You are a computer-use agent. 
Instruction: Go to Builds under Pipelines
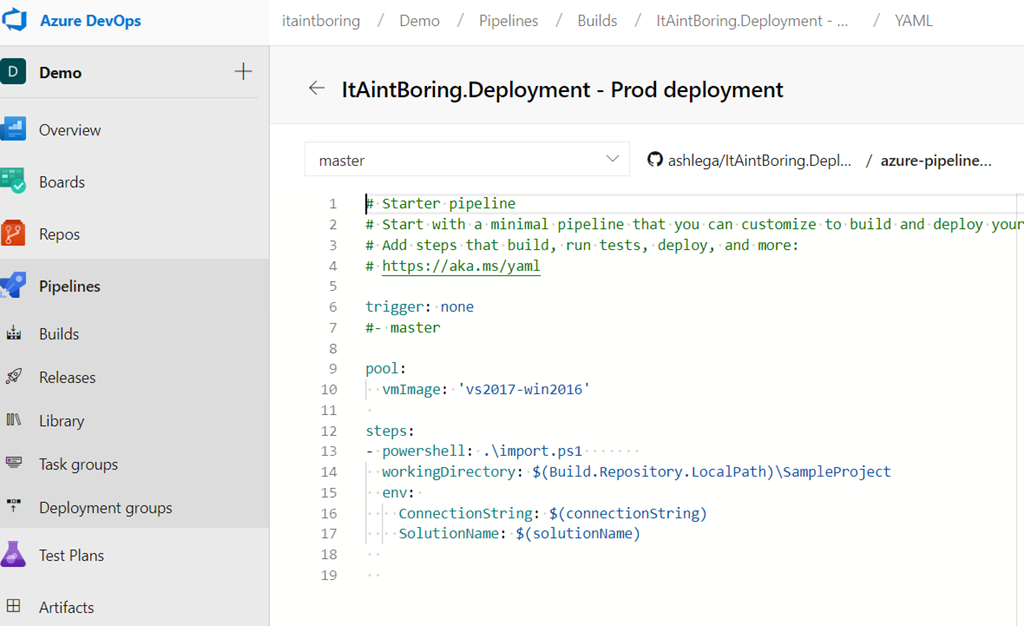click(59, 334)
